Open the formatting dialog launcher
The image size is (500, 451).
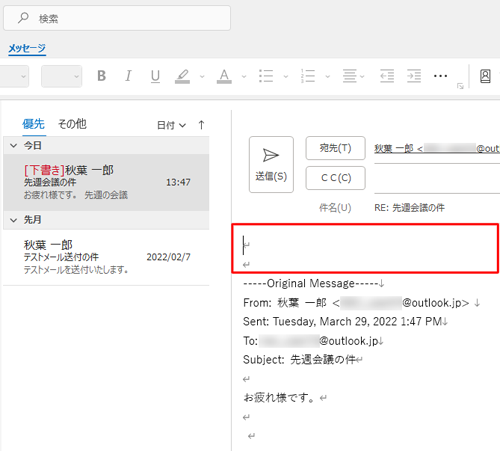click(460, 86)
